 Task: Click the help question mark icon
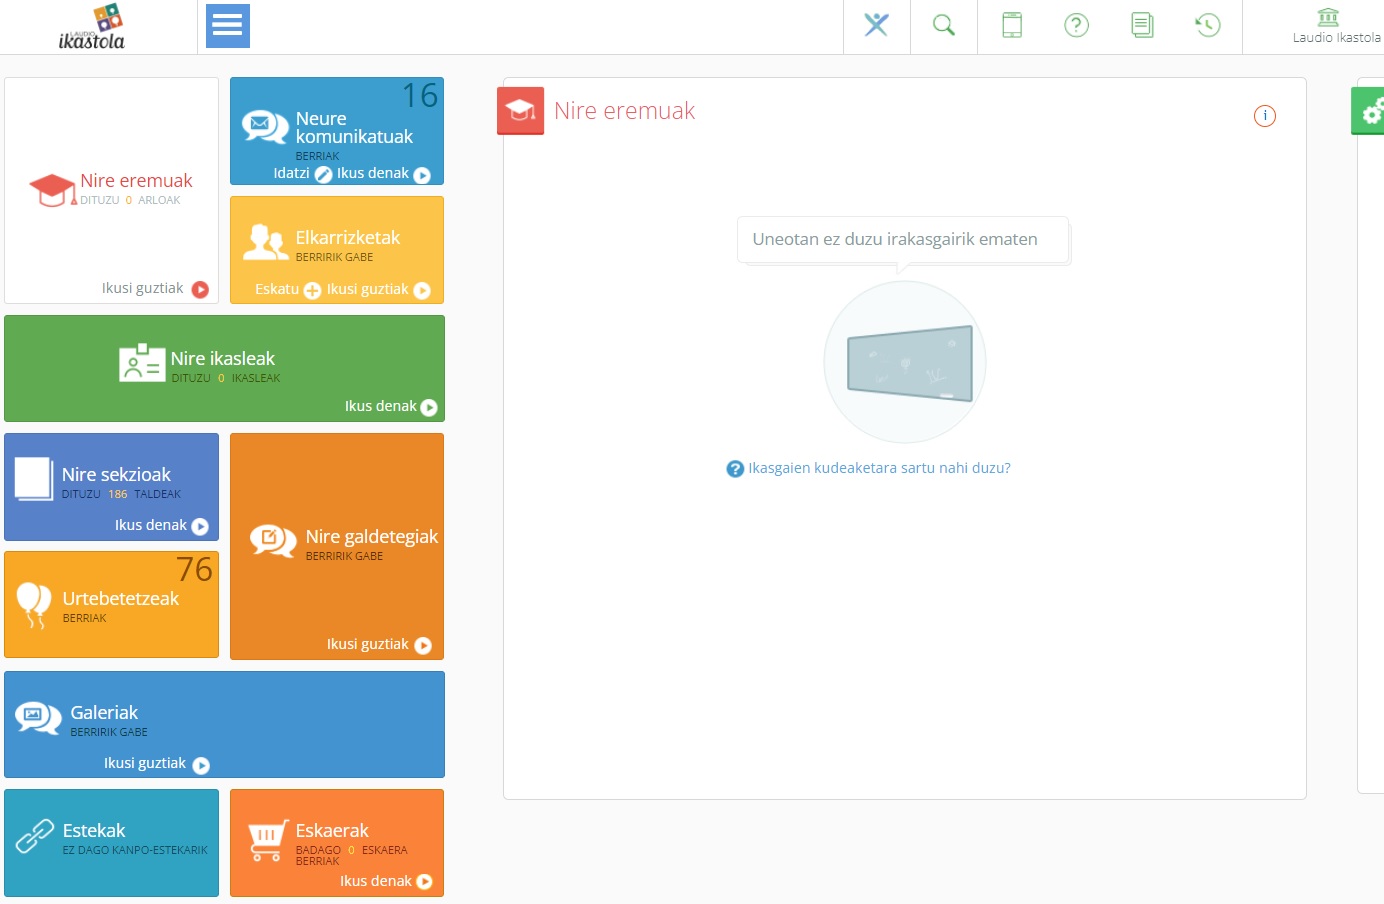(1076, 25)
